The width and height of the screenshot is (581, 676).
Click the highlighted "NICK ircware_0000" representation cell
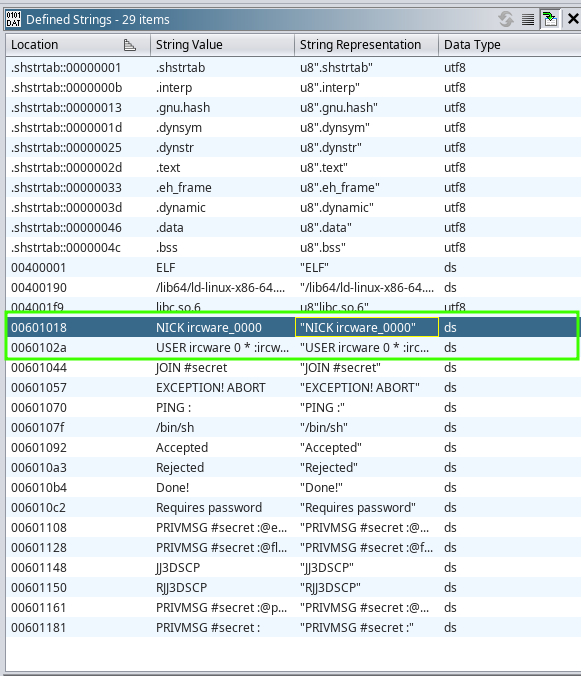coord(367,327)
